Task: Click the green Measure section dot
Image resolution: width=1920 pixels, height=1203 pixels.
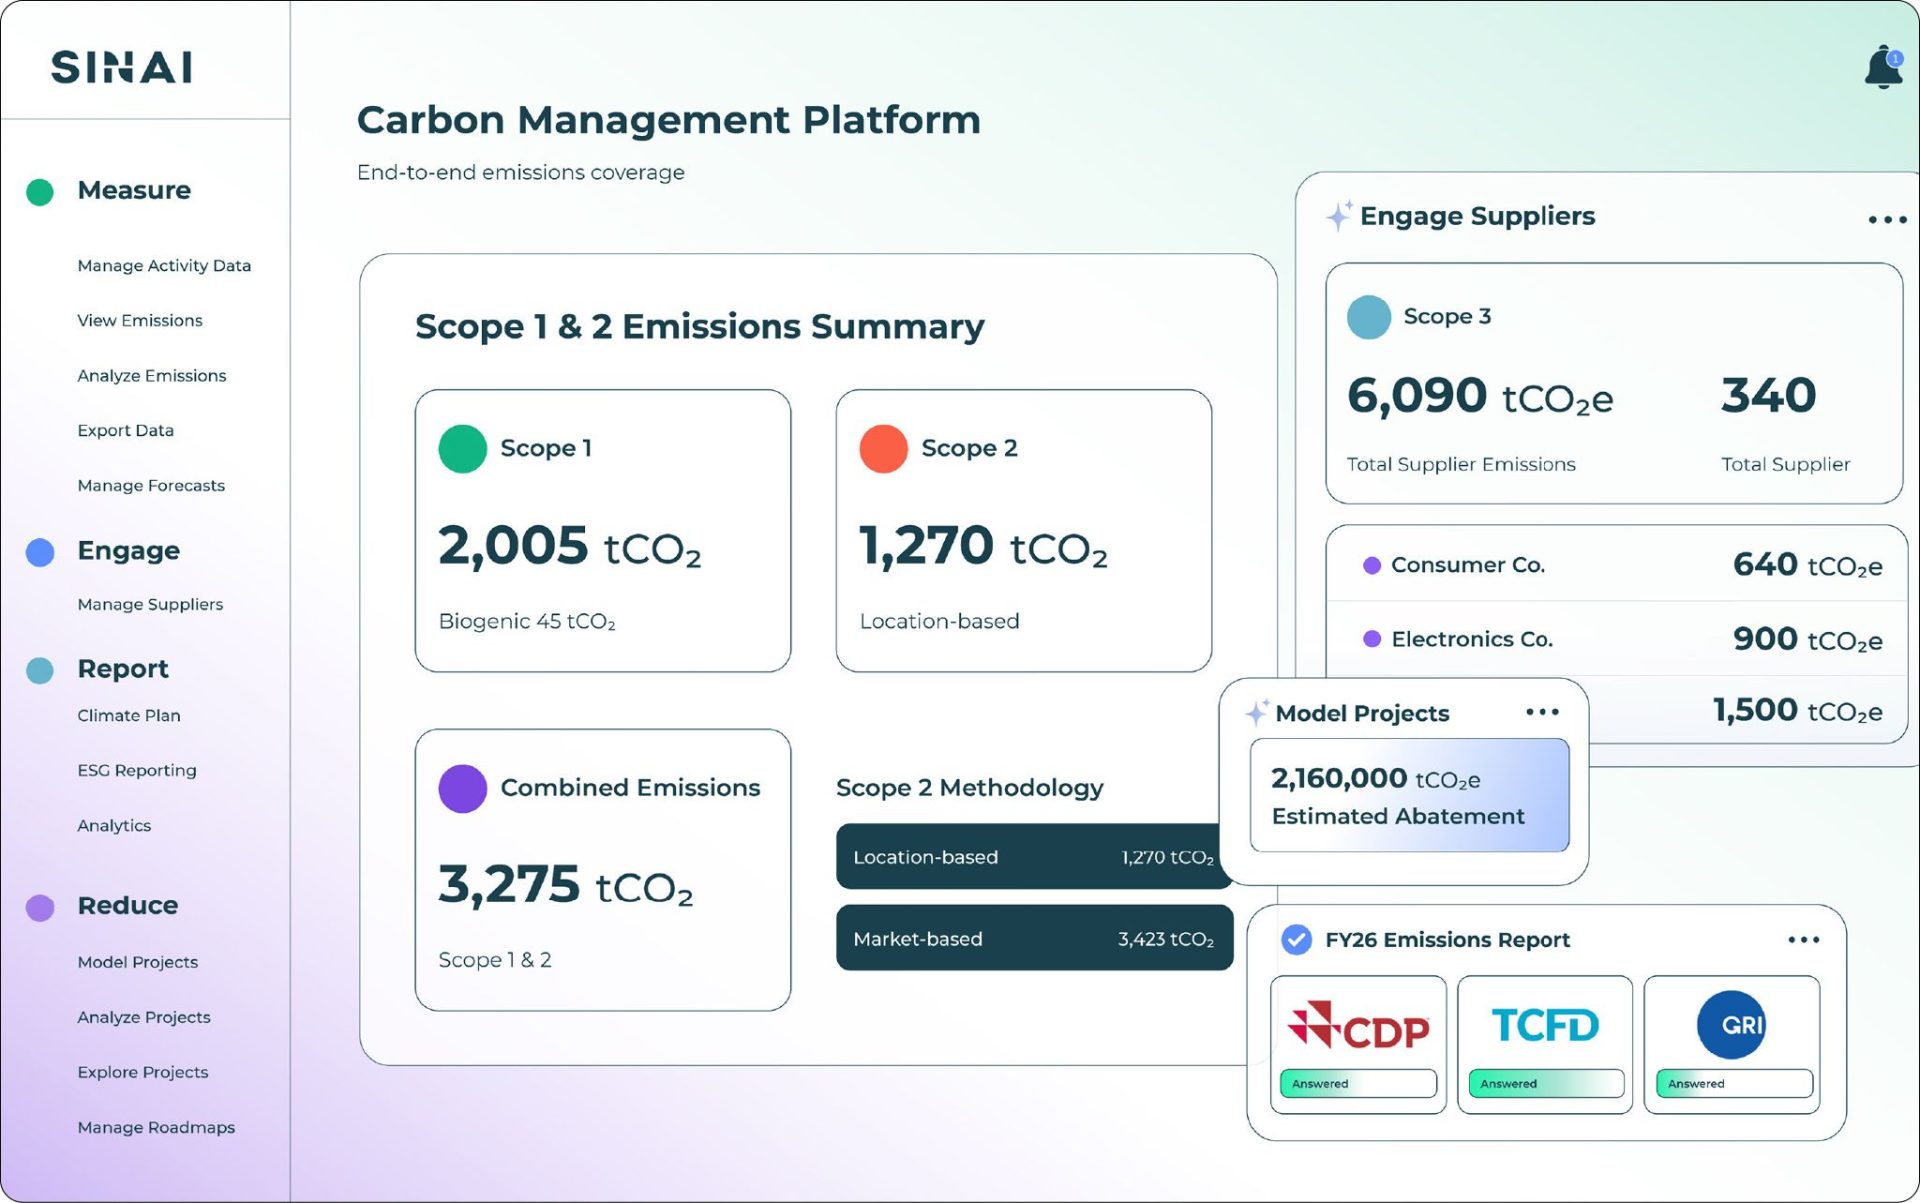Action: (40, 191)
